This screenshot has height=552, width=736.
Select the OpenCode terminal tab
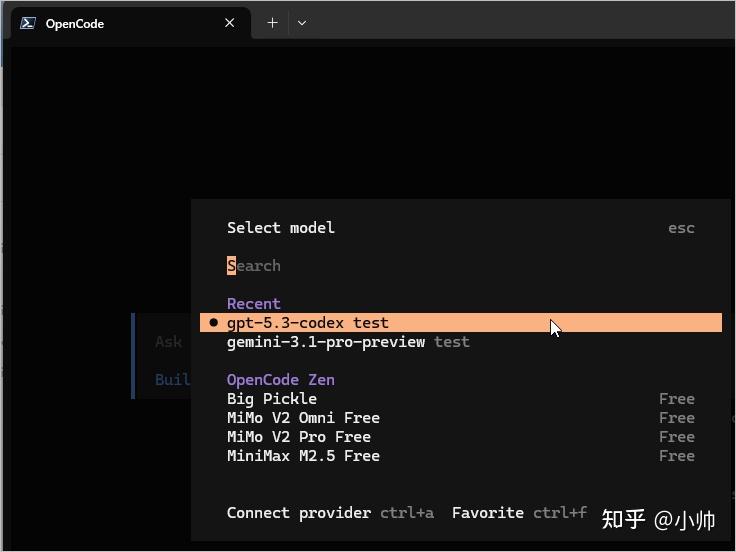[130, 23]
